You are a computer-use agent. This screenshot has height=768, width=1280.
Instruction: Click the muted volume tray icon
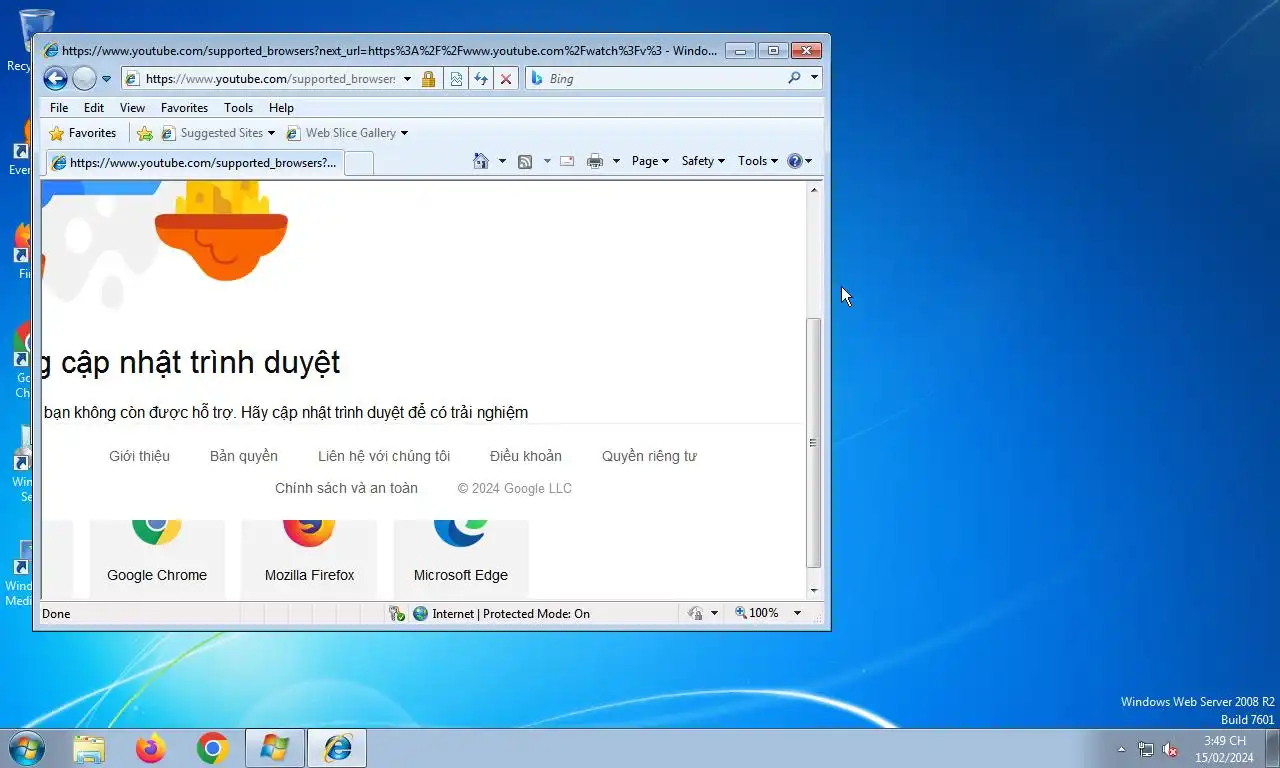click(1170, 750)
